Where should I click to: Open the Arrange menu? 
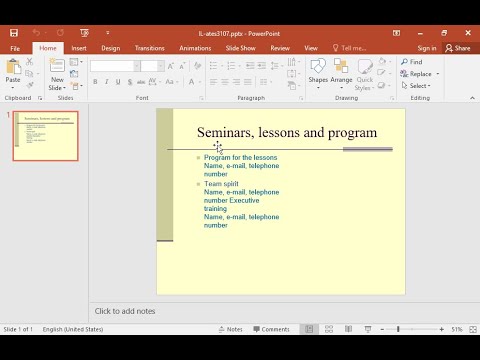click(x=341, y=74)
